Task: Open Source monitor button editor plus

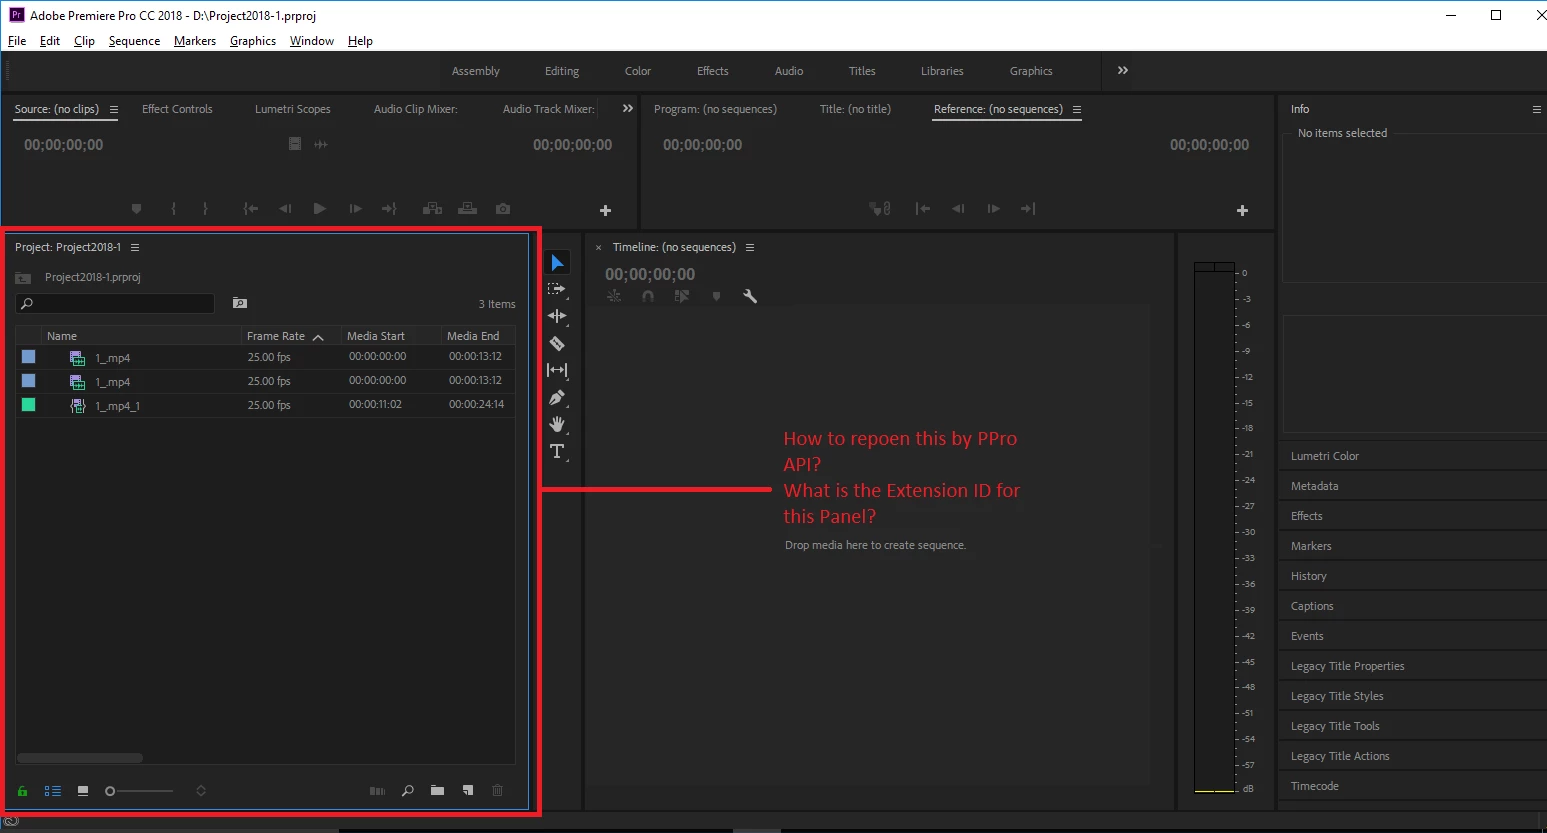Action: [x=605, y=210]
